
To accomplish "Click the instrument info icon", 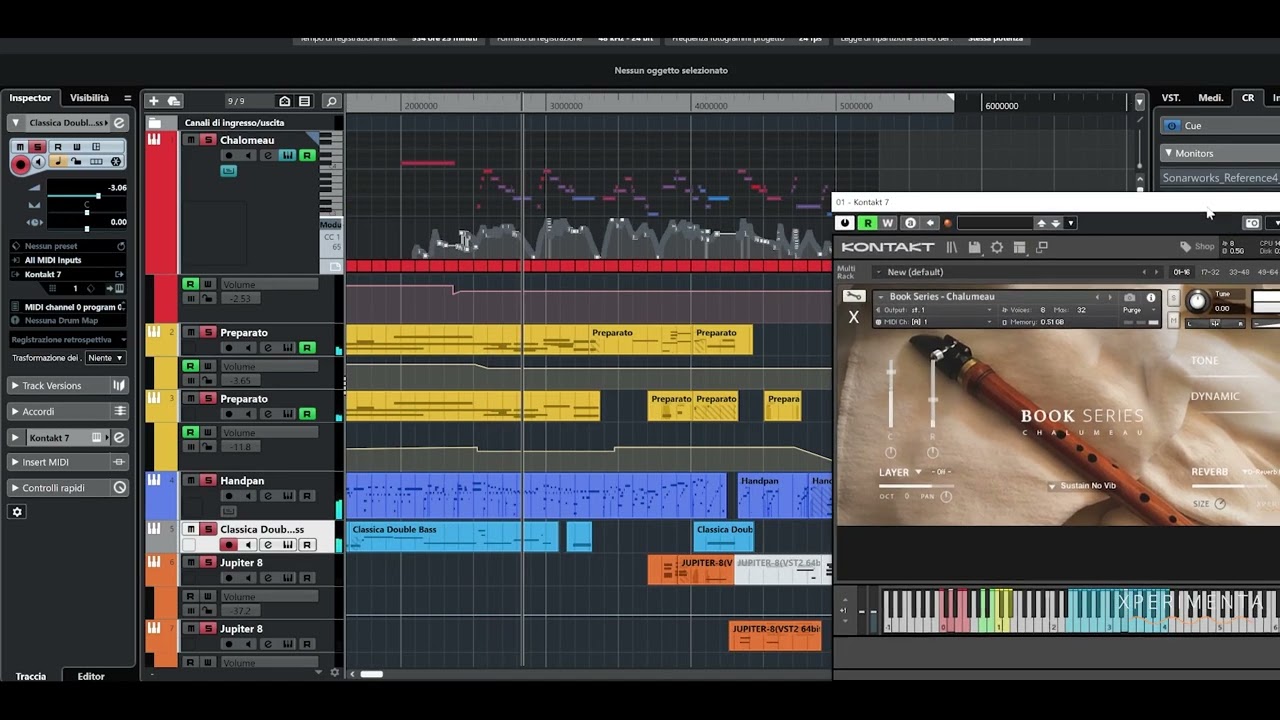I will (1151, 298).
